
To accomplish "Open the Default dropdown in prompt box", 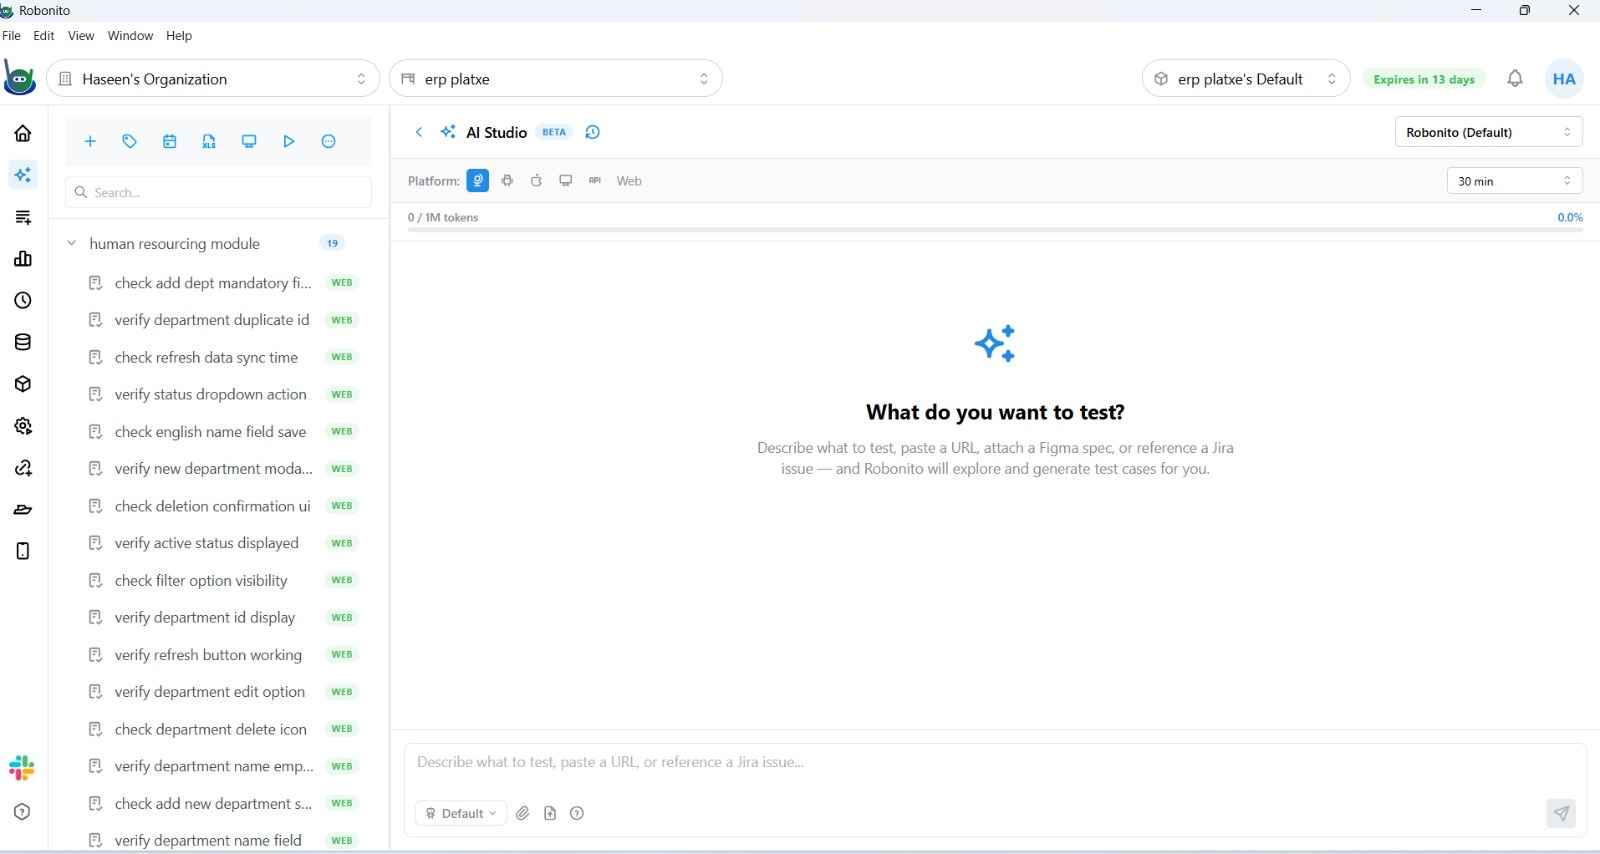I will coord(461,813).
